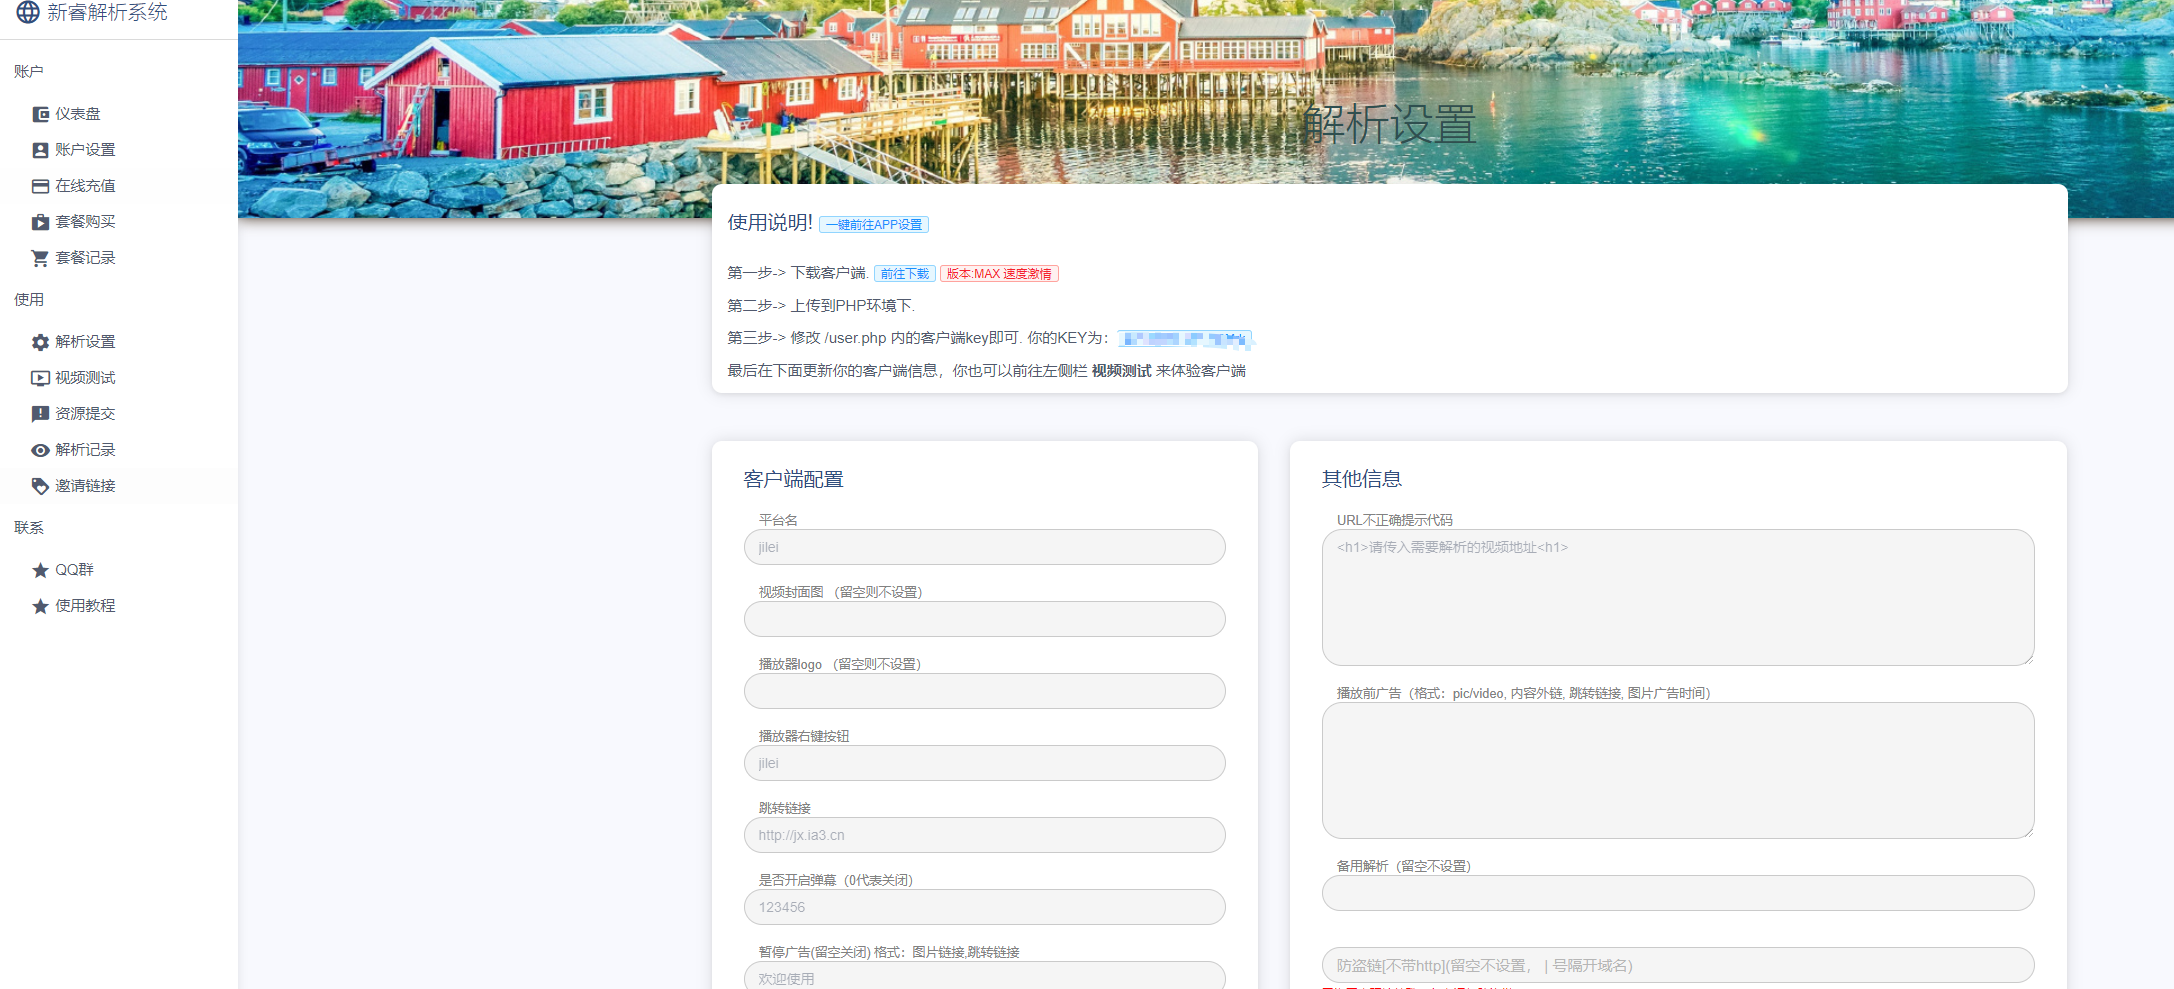Click the 前往下载 download button
This screenshot has height=989, width=2174.
(x=903, y=273)
